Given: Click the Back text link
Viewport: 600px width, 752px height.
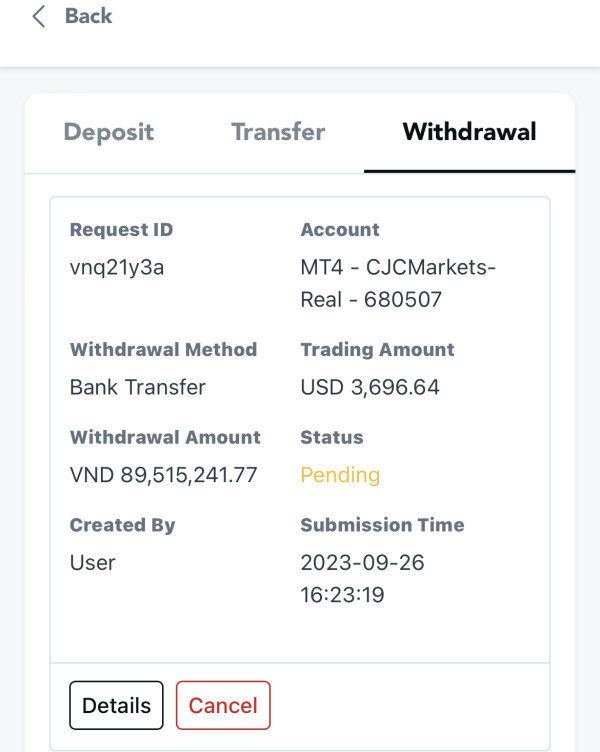Looking at the screenshot, I should click(x=88, y=17).
